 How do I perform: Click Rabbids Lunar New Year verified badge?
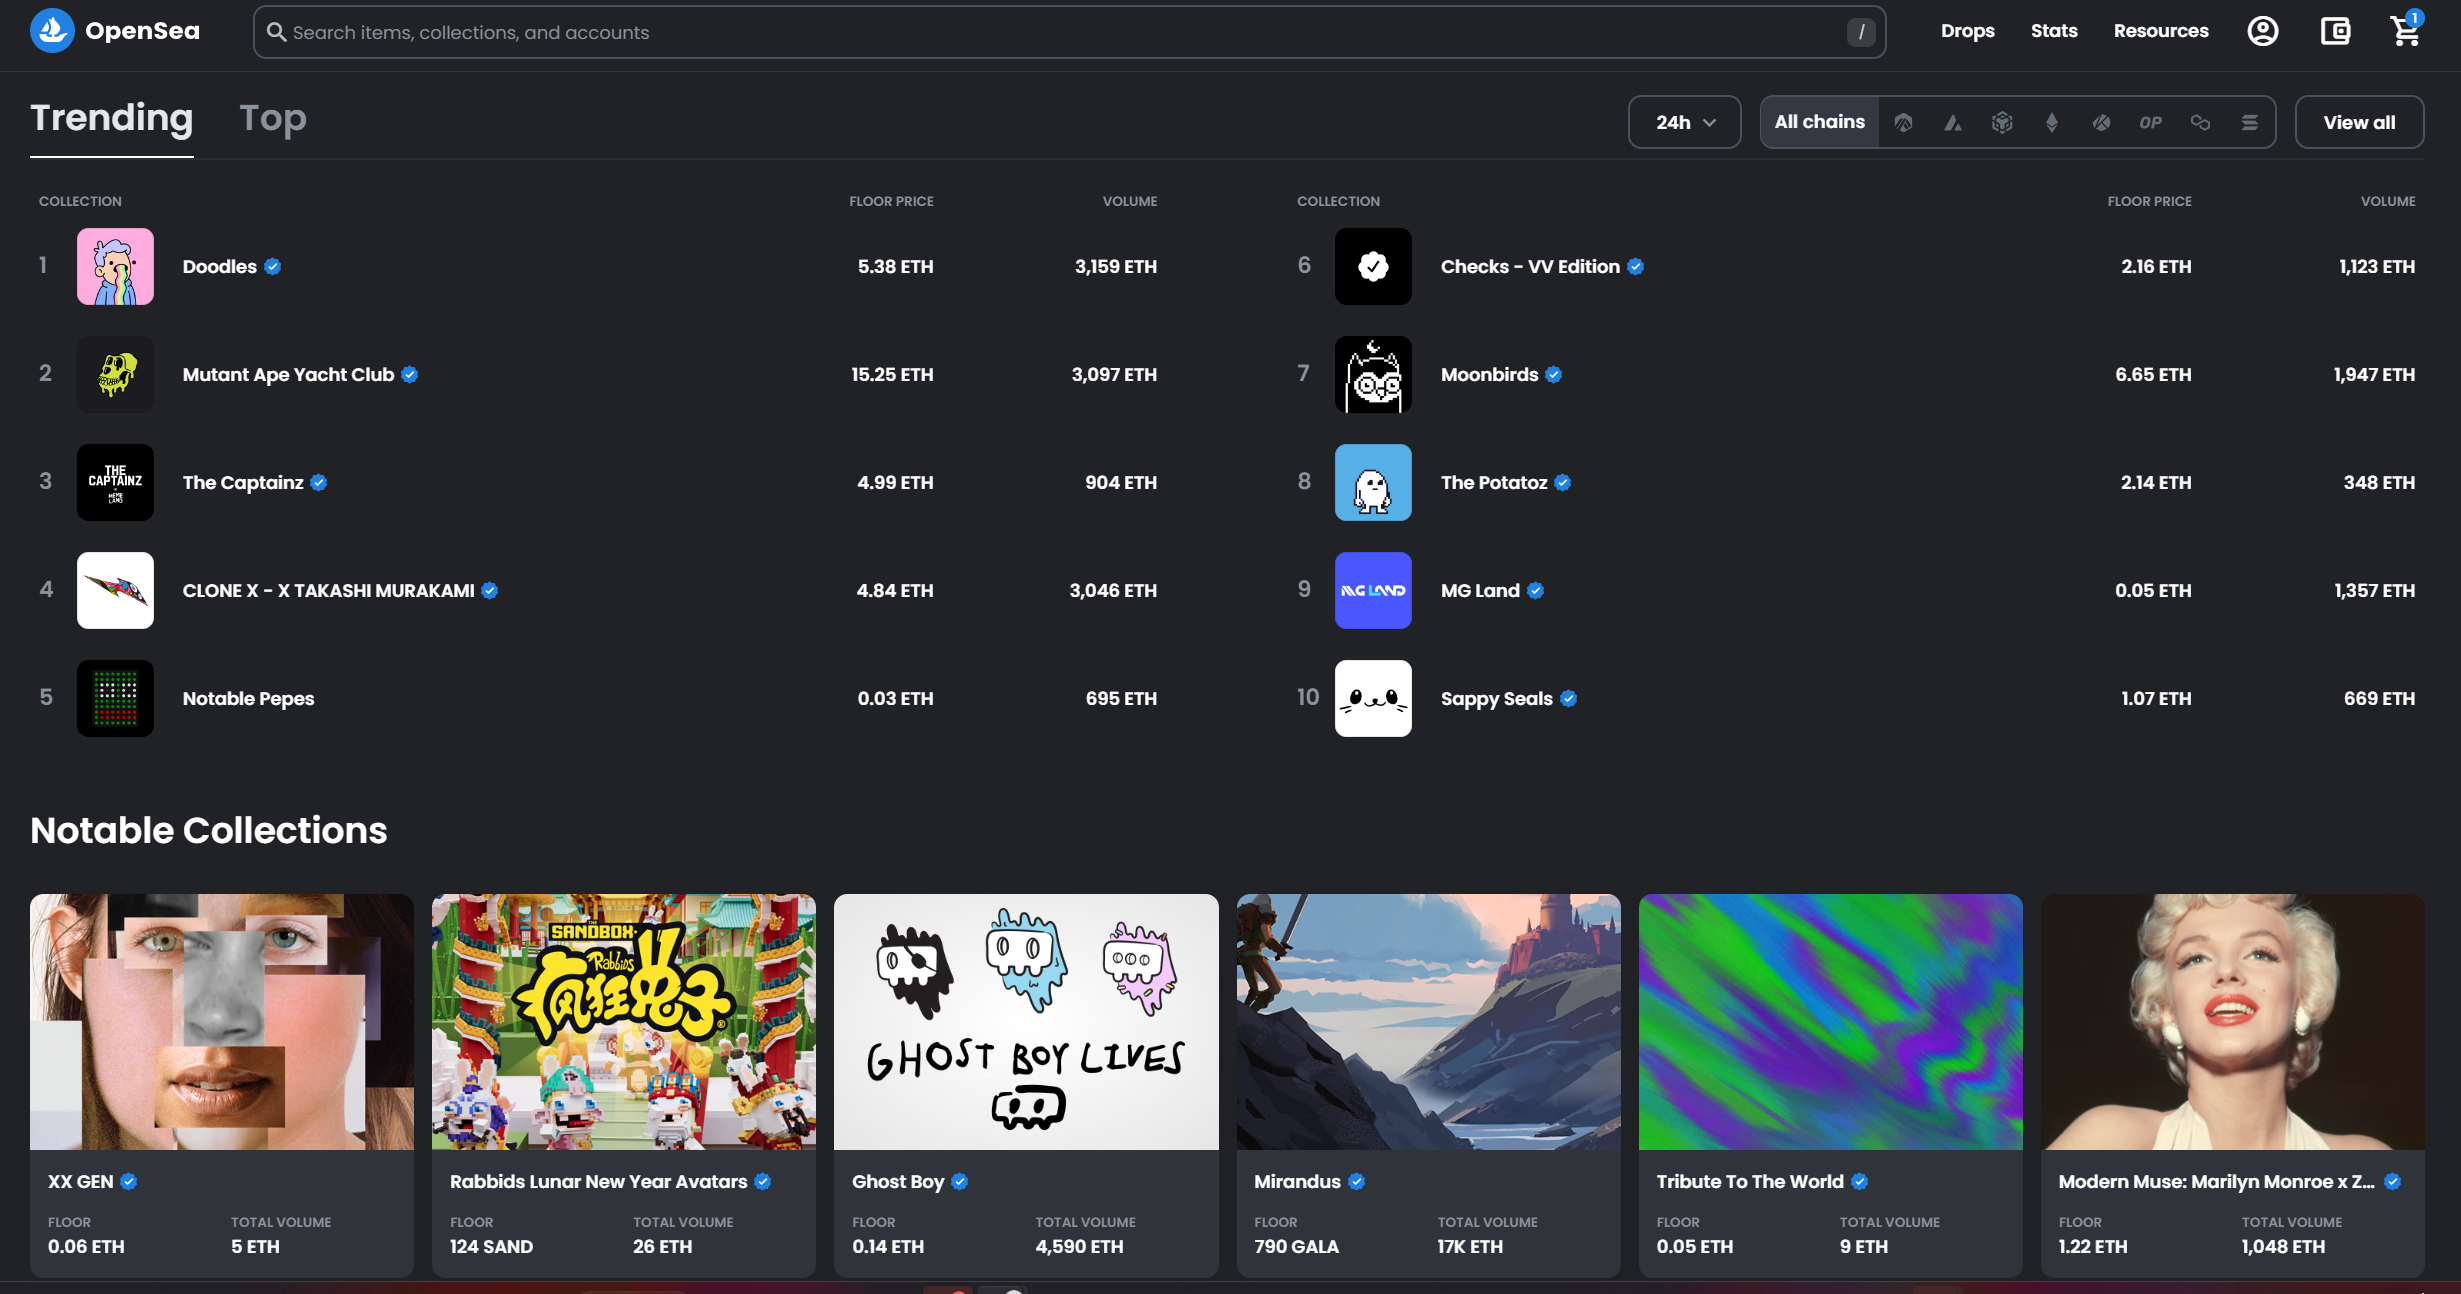[x=762, y=1181]
